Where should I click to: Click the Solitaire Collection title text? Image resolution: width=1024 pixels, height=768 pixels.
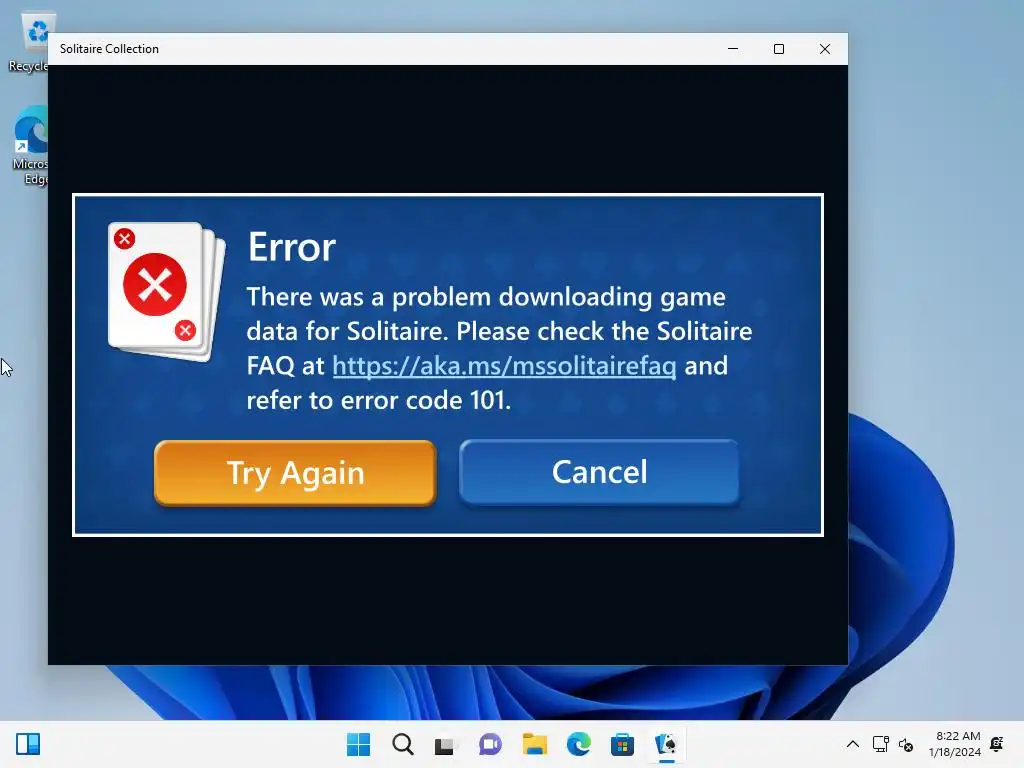[x=109, y=49]
